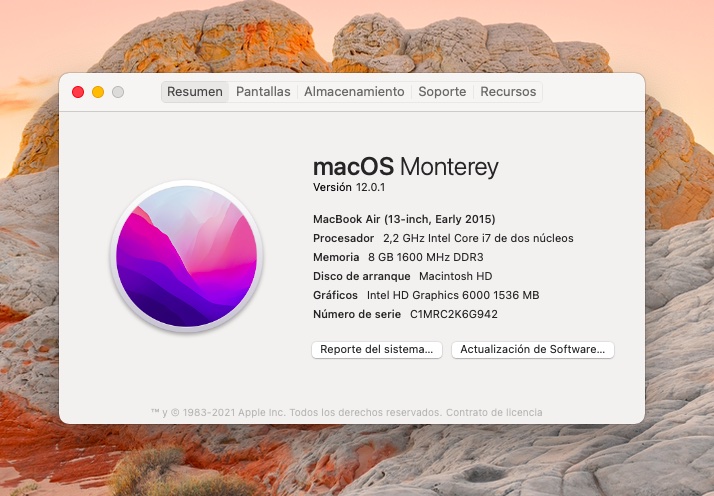Click the macOS Monterey logo image
Viewport: 714px width, 496px height.
click(186, 256)
